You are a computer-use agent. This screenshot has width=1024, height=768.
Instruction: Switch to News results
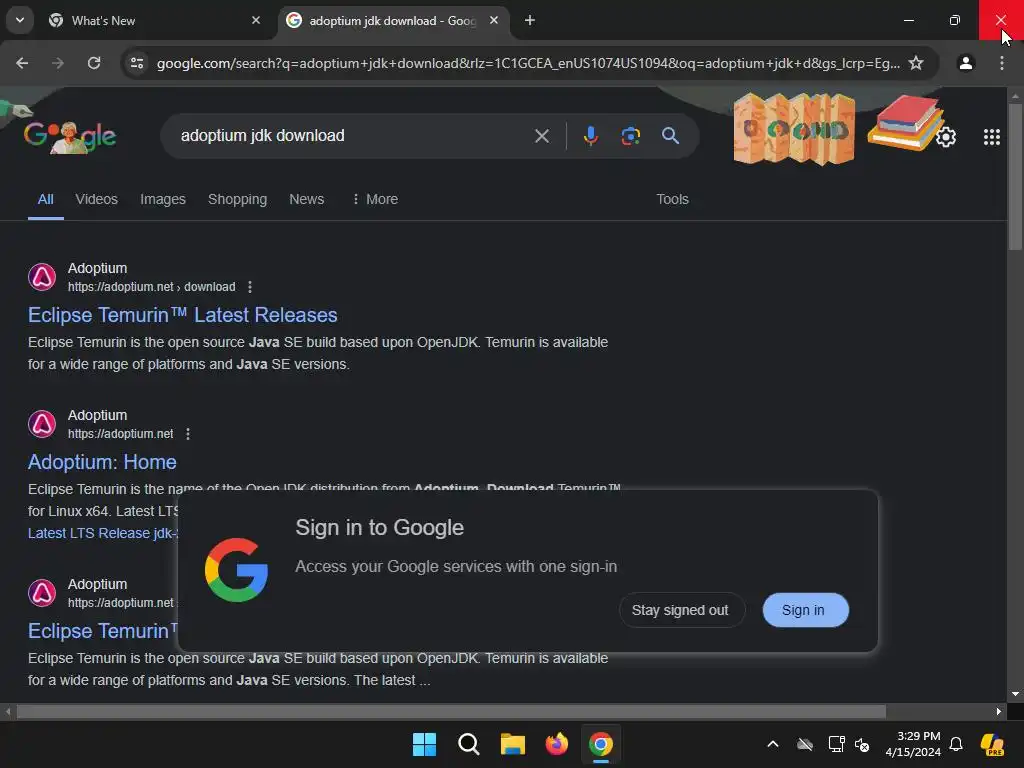pos(306,199)
